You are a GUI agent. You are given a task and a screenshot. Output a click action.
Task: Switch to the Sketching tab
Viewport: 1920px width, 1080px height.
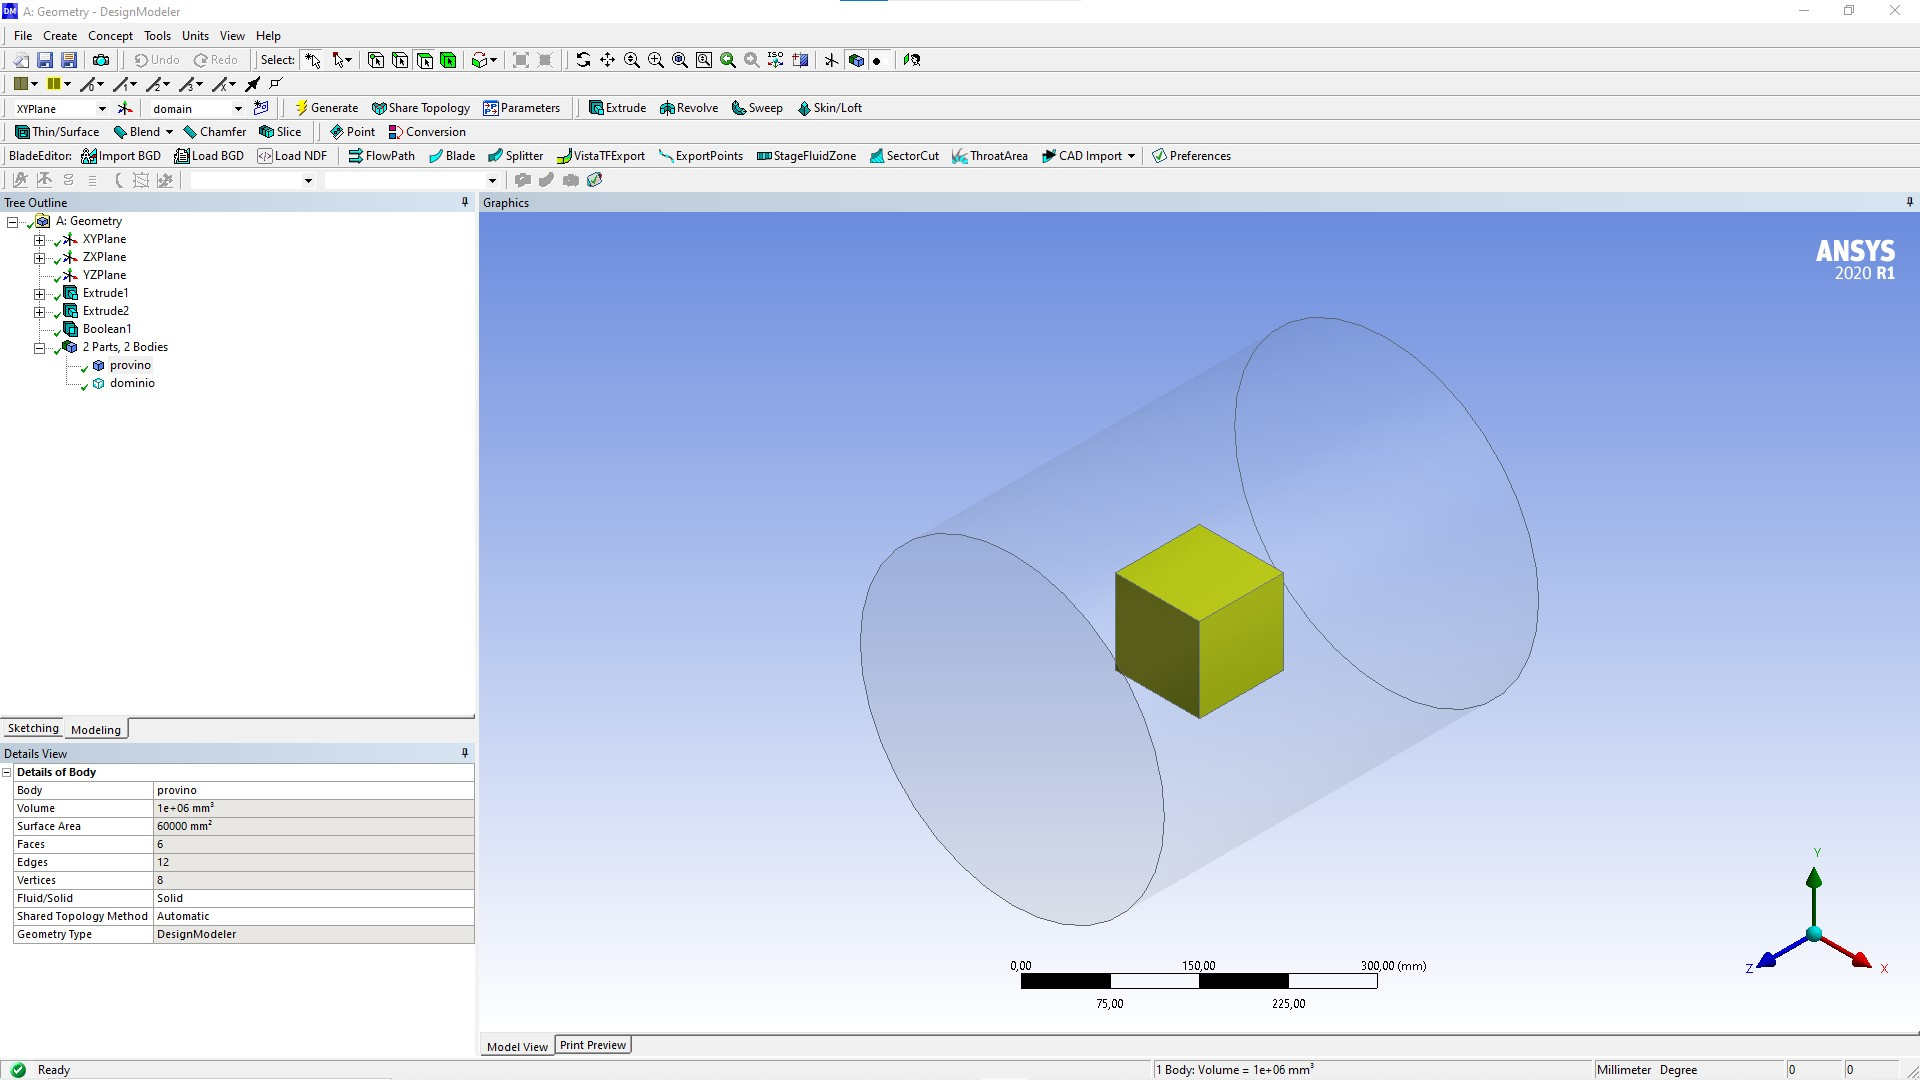[33, 729]
